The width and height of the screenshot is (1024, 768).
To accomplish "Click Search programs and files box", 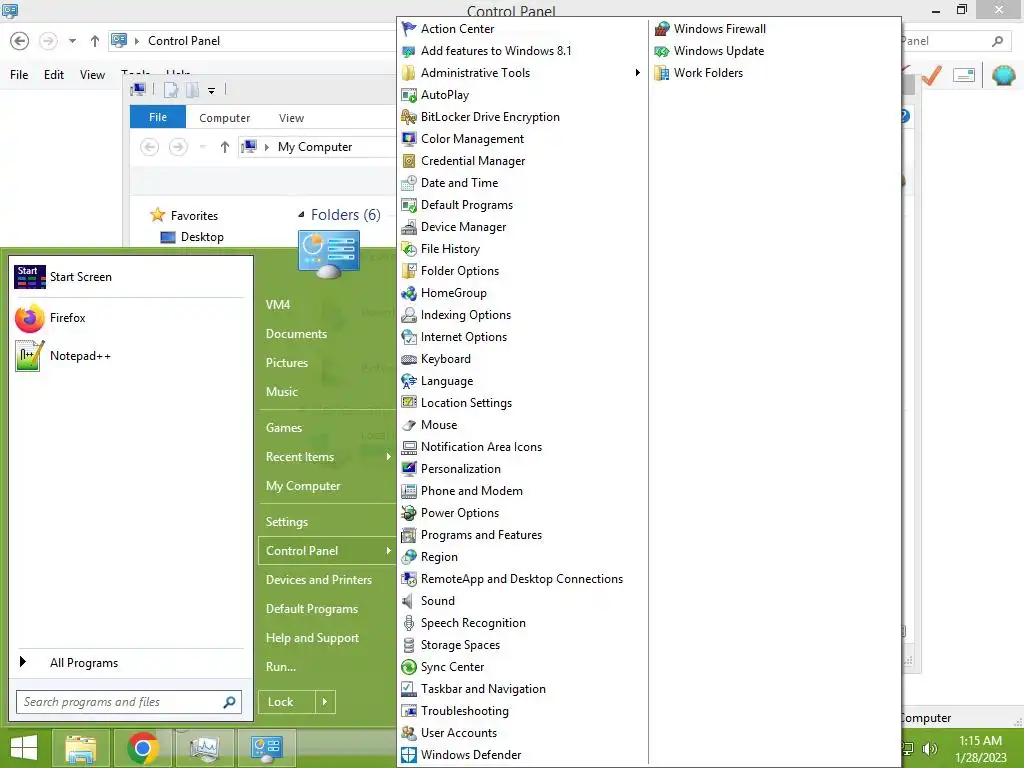I will tap(129, 702).
